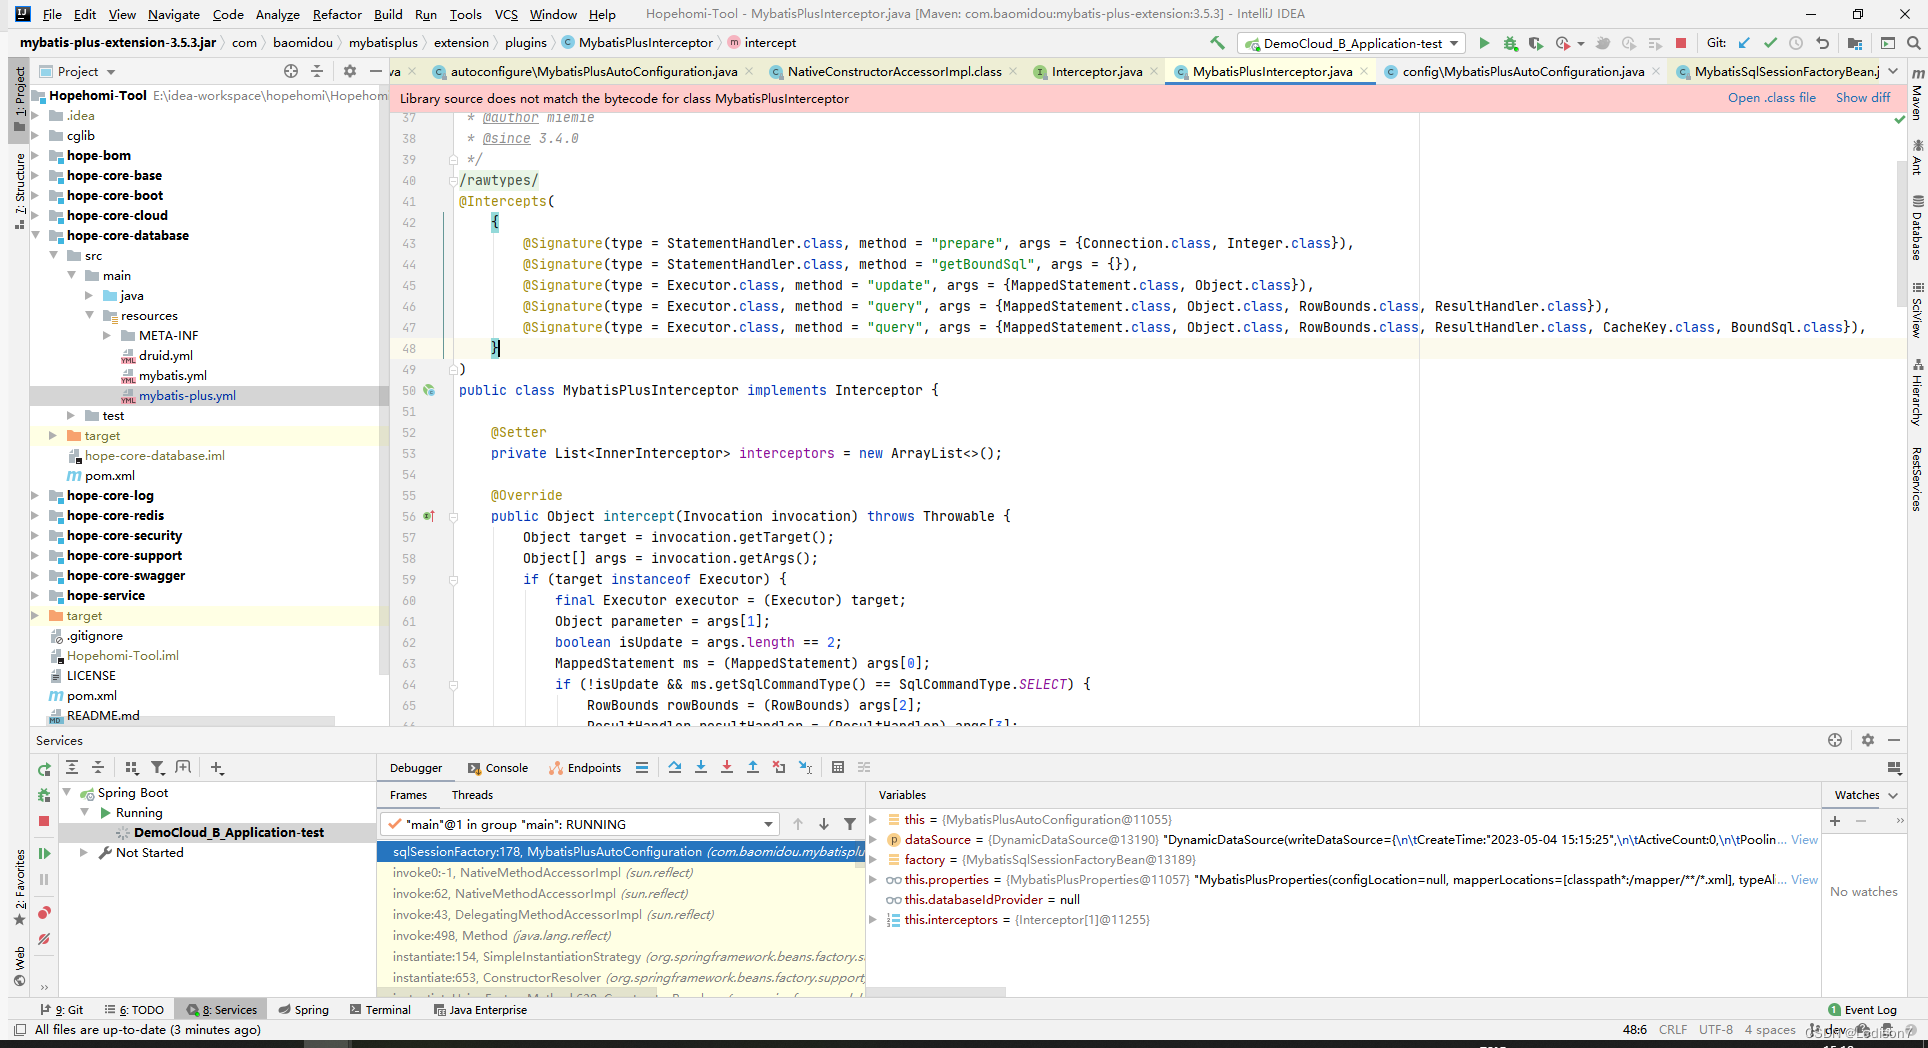Open Spring tool window button
Screen dimensions: 1928x1048
tap(304, 1010)
